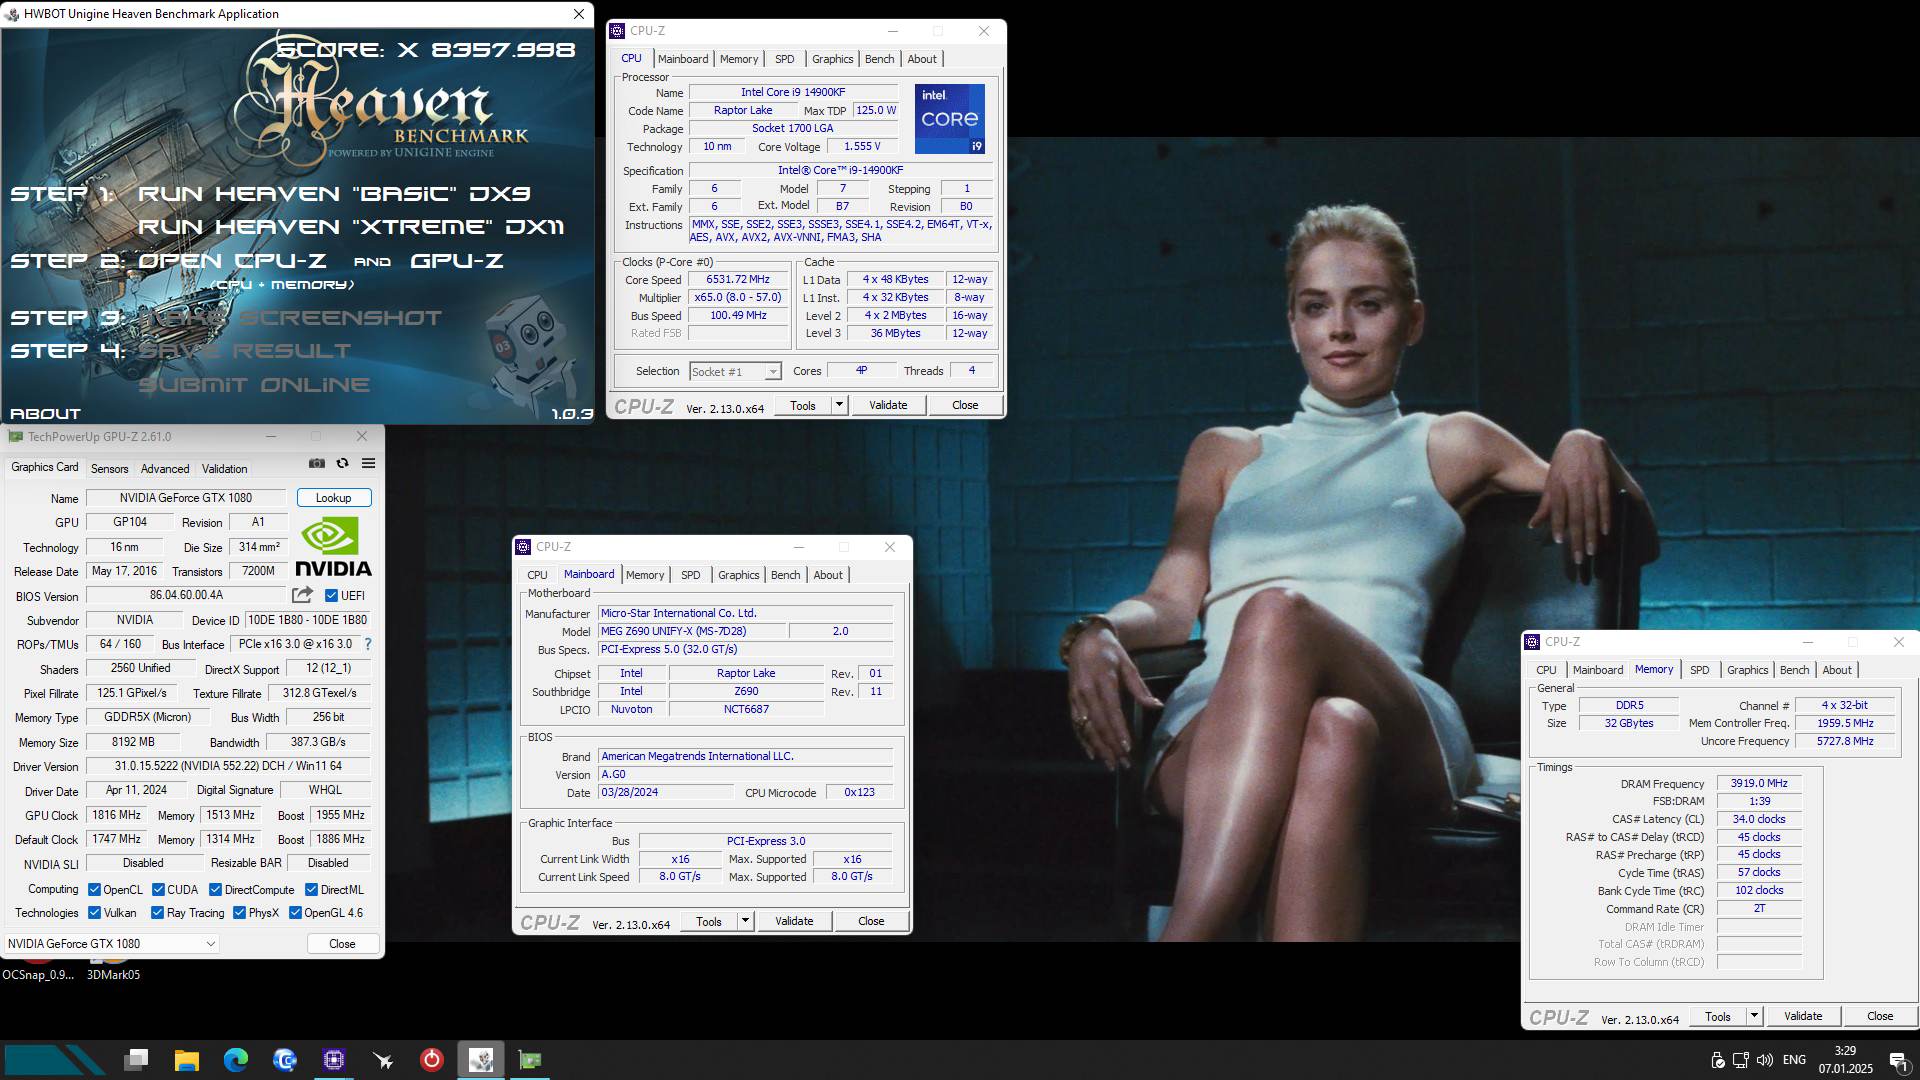Viewport: 1920px width, 1080px height.
Task: Click the Lookup button in GPU-Z
Action: (x=333, y=498)
